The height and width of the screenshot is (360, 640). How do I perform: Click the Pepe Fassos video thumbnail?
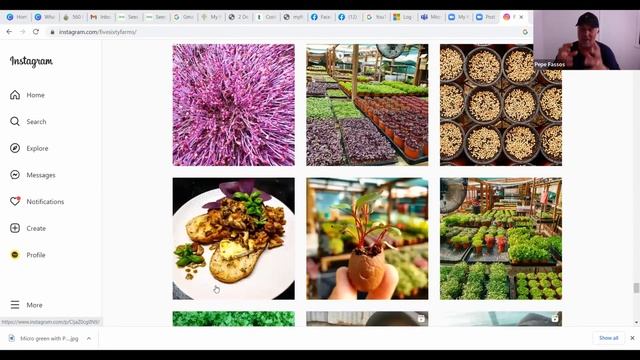(587, 40)
